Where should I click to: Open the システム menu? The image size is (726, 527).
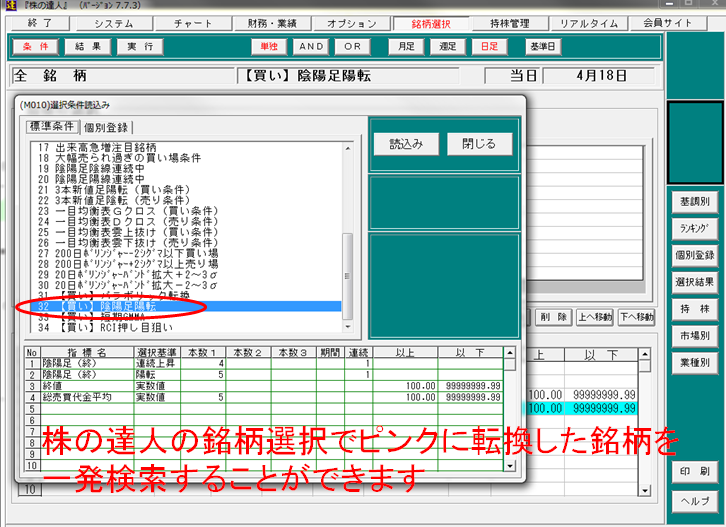(114, 24)
